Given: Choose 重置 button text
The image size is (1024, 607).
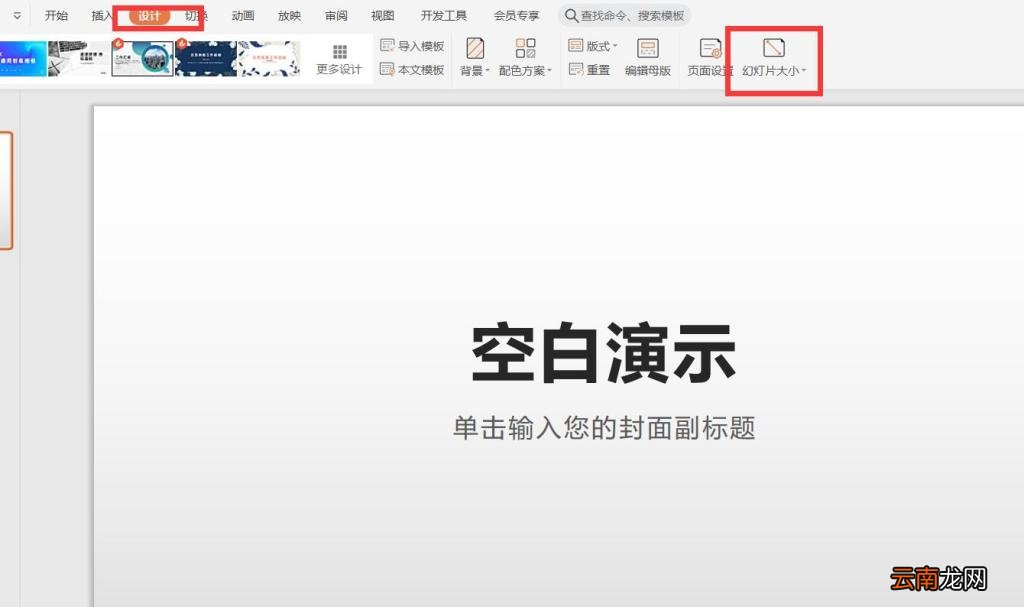Looking at the screenshot, I should point(598,69).
